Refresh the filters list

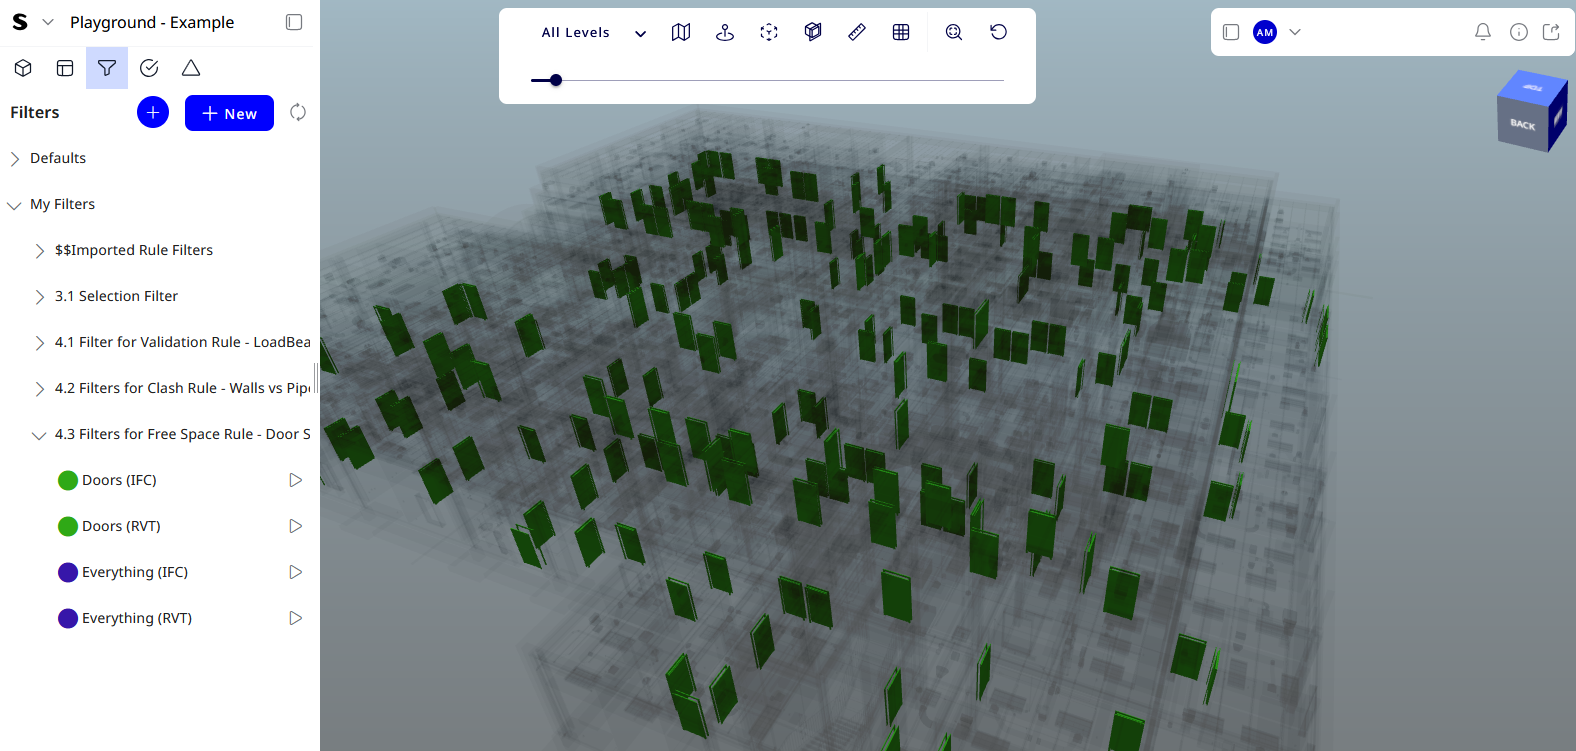(298, 112)
